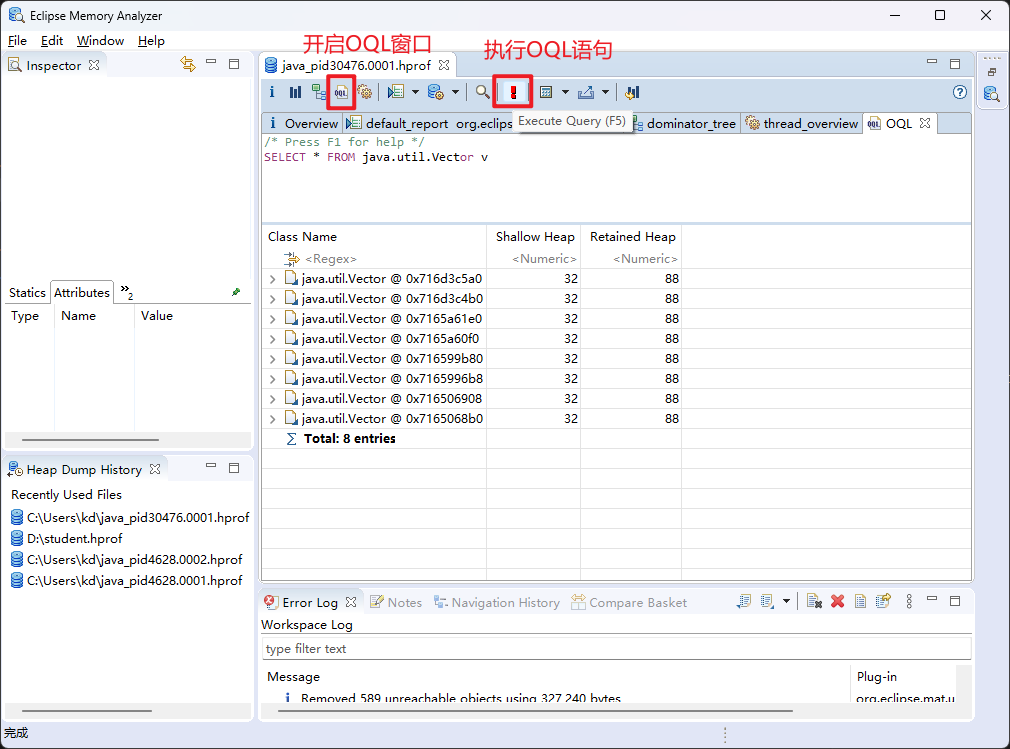Viewport: 1010px width, 749px height.
Task: Click Export Log icon in Error Log
Action: pos(744,602)
